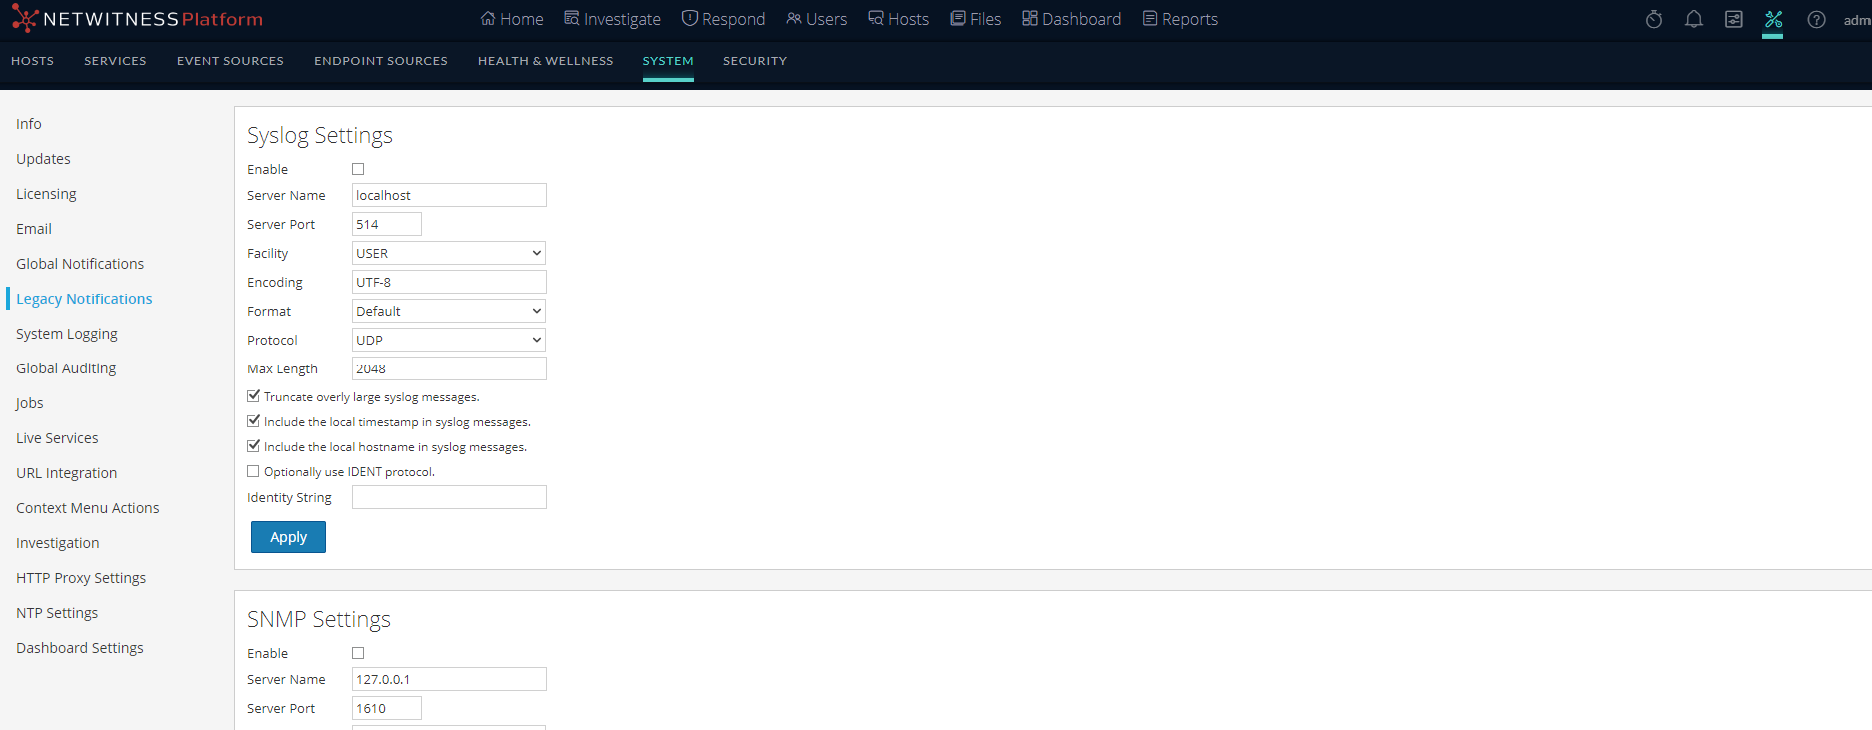Check Optionally use IDENT protocol
1872x730 pixels.
pyautogui.click(x=254, y=471)
